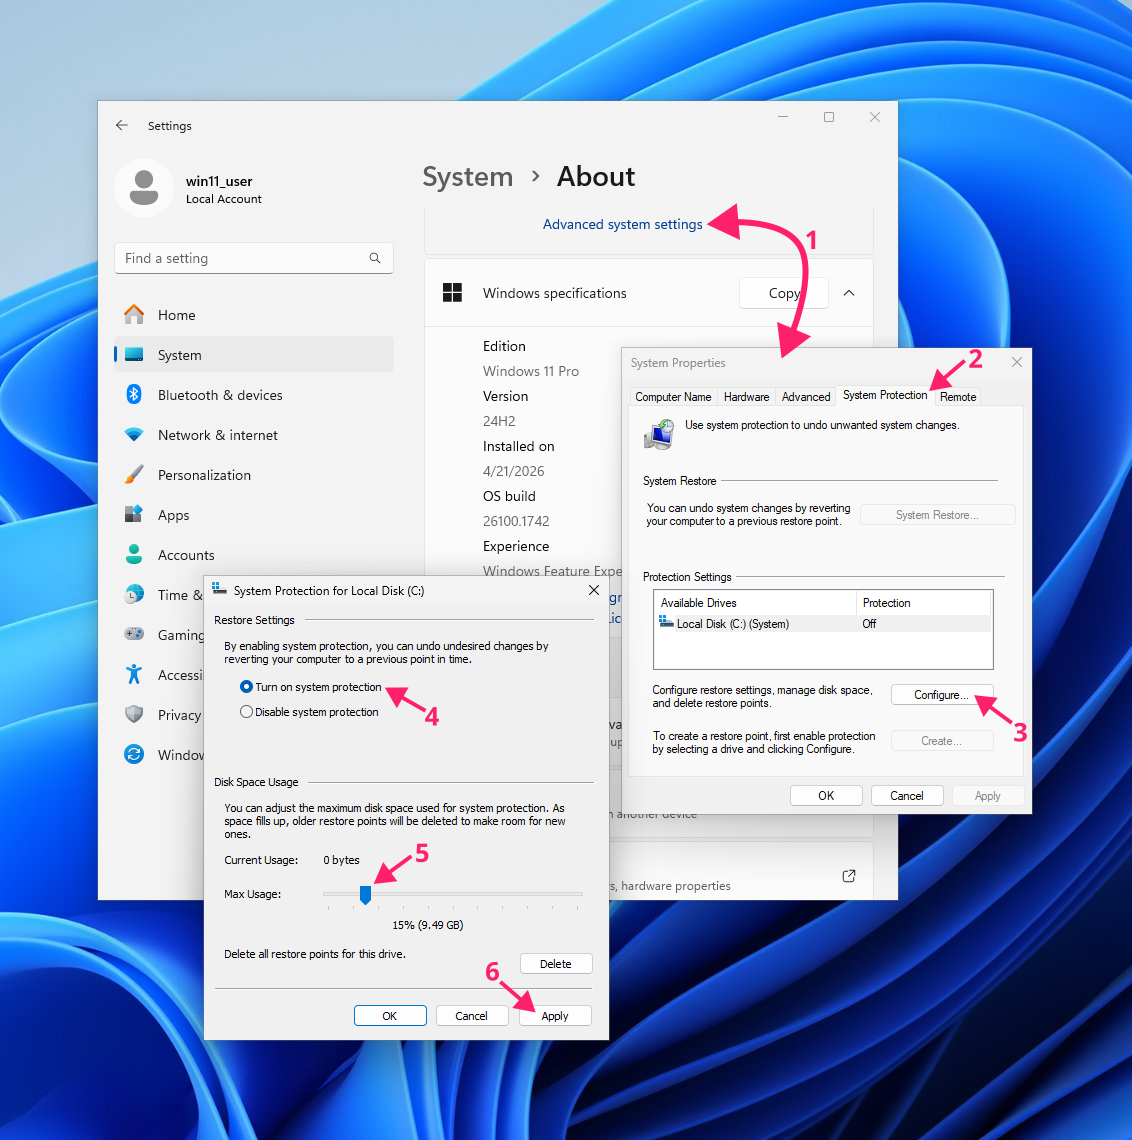The width and height of the screenshot is (1132, 1140).
Task: Click Apply in System Protection for Local Disk
Action: tap(555, 1016)
